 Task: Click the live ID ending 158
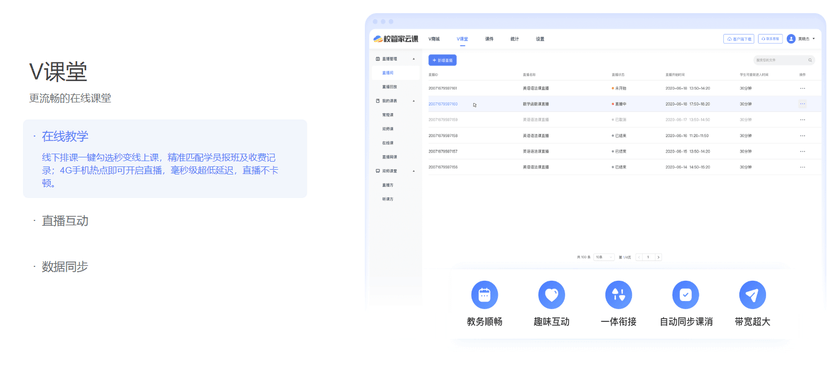pos(443,136)
